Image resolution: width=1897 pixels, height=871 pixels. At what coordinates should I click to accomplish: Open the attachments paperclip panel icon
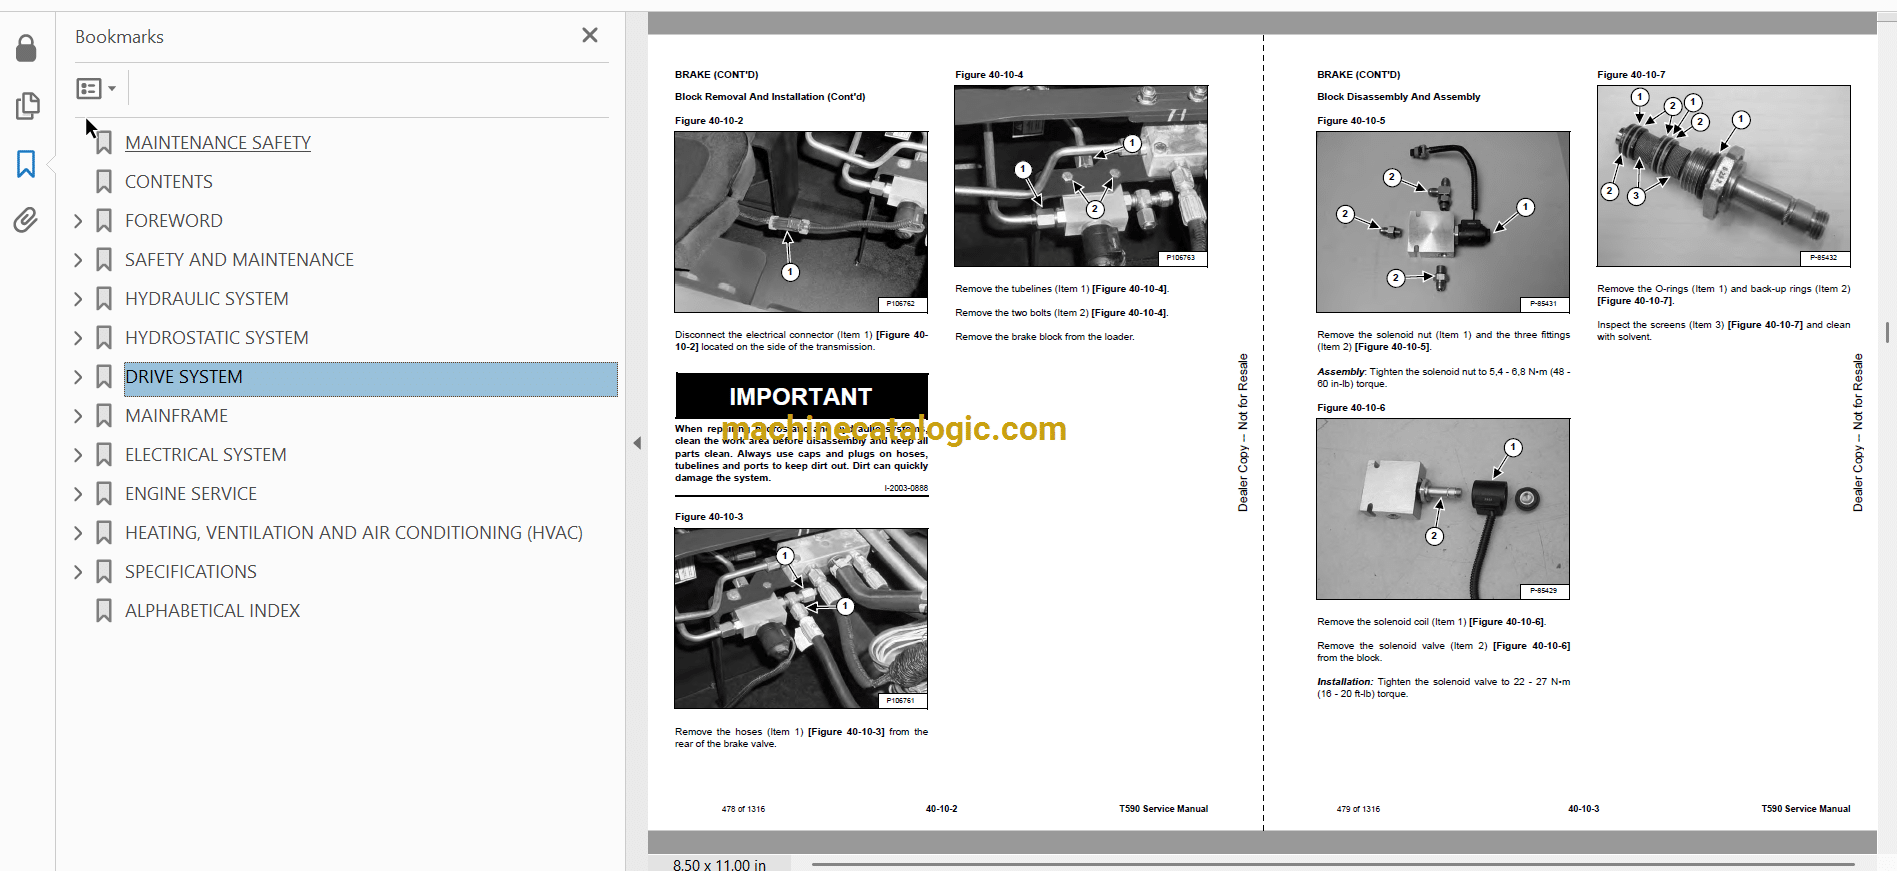pyautogui.click(x=26, y=220)
